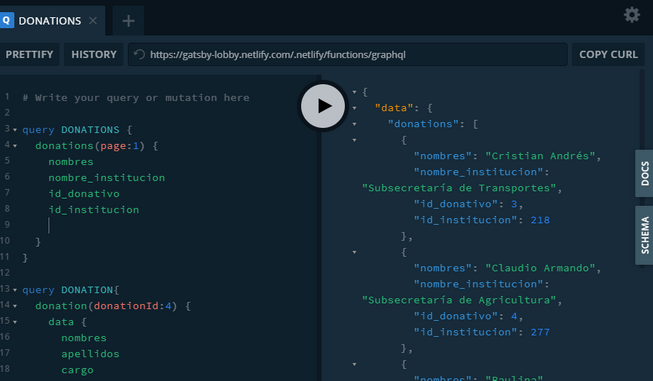Add a new tab with plus icon
This screenshot has height=381, width=653.
click(x=128, y=21)
